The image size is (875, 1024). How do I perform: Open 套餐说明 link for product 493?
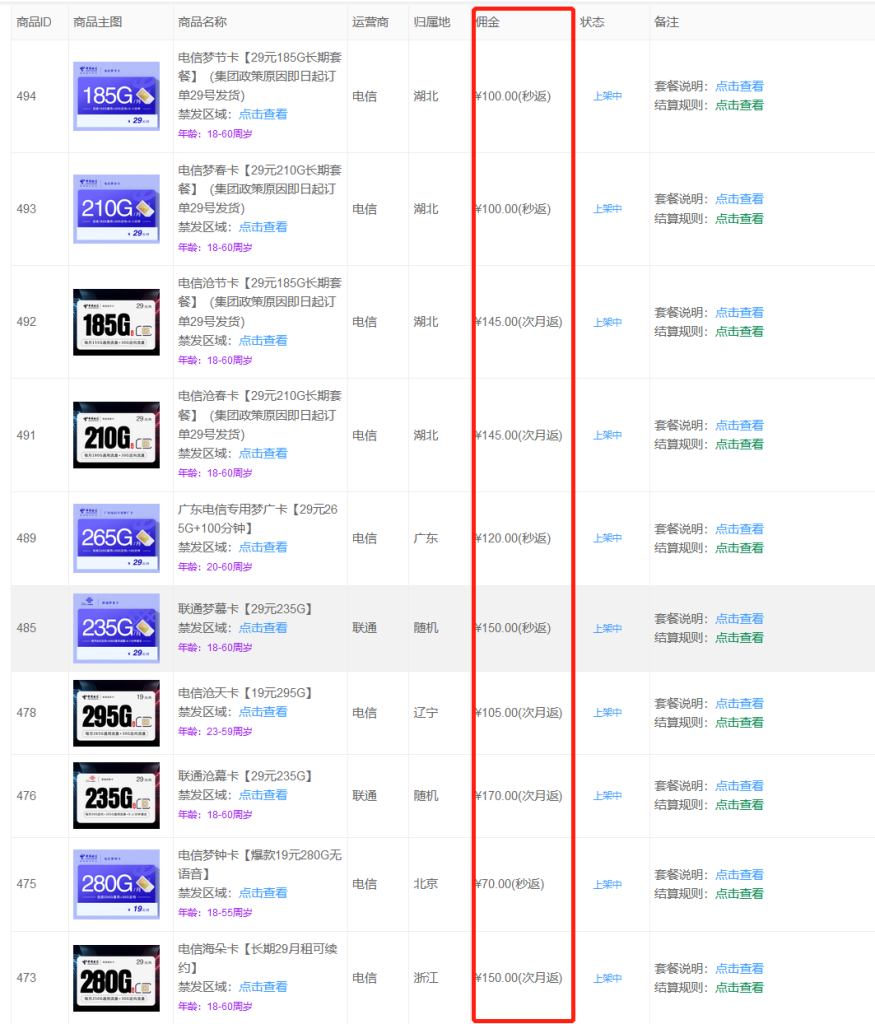click(x=739, y=199)
